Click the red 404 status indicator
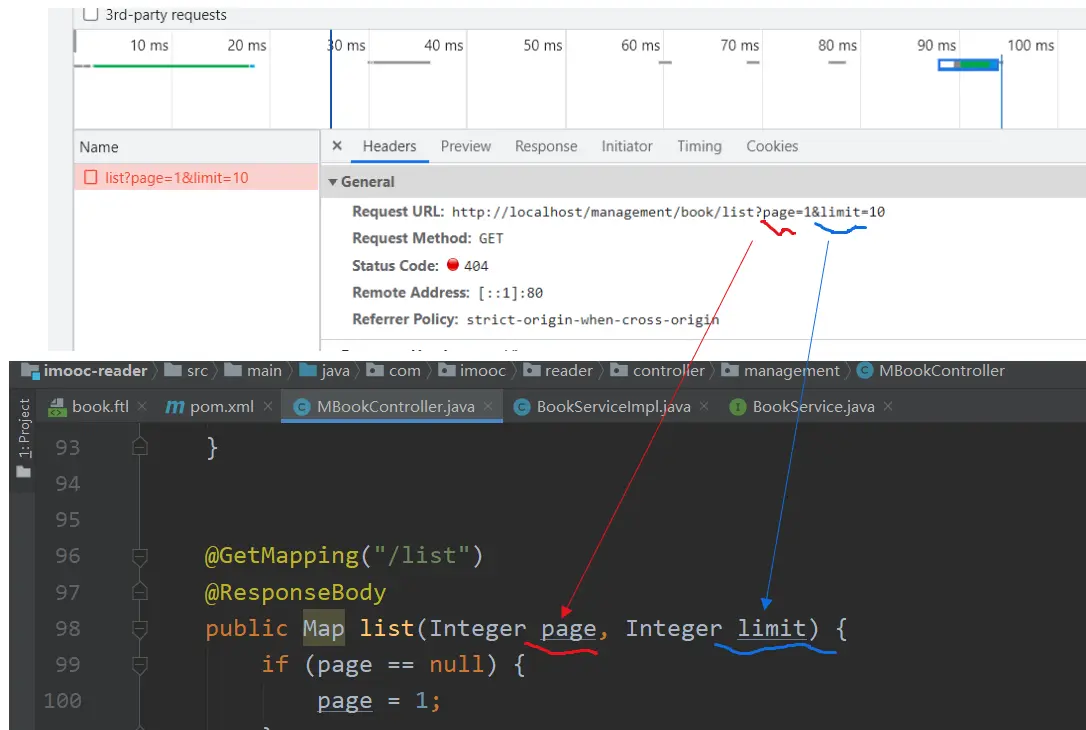This screenshot has height=730, width=1086. pyautogui.click(x=453, y=265)
